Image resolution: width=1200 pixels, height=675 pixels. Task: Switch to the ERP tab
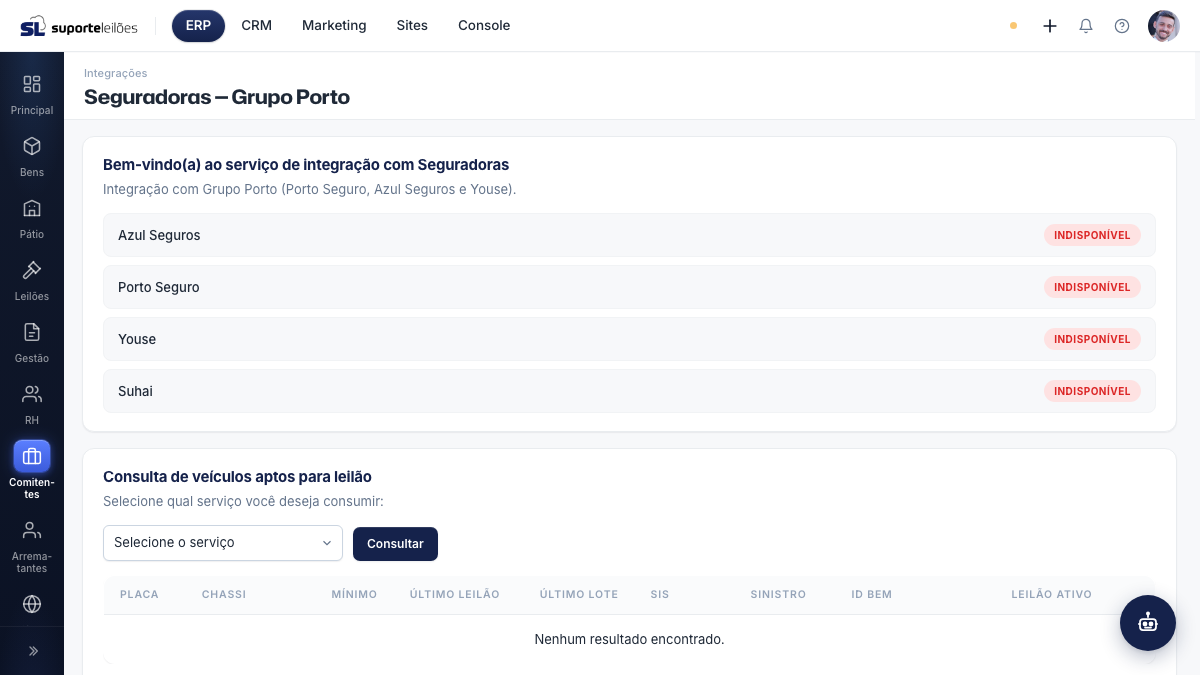tap(198, 26)
